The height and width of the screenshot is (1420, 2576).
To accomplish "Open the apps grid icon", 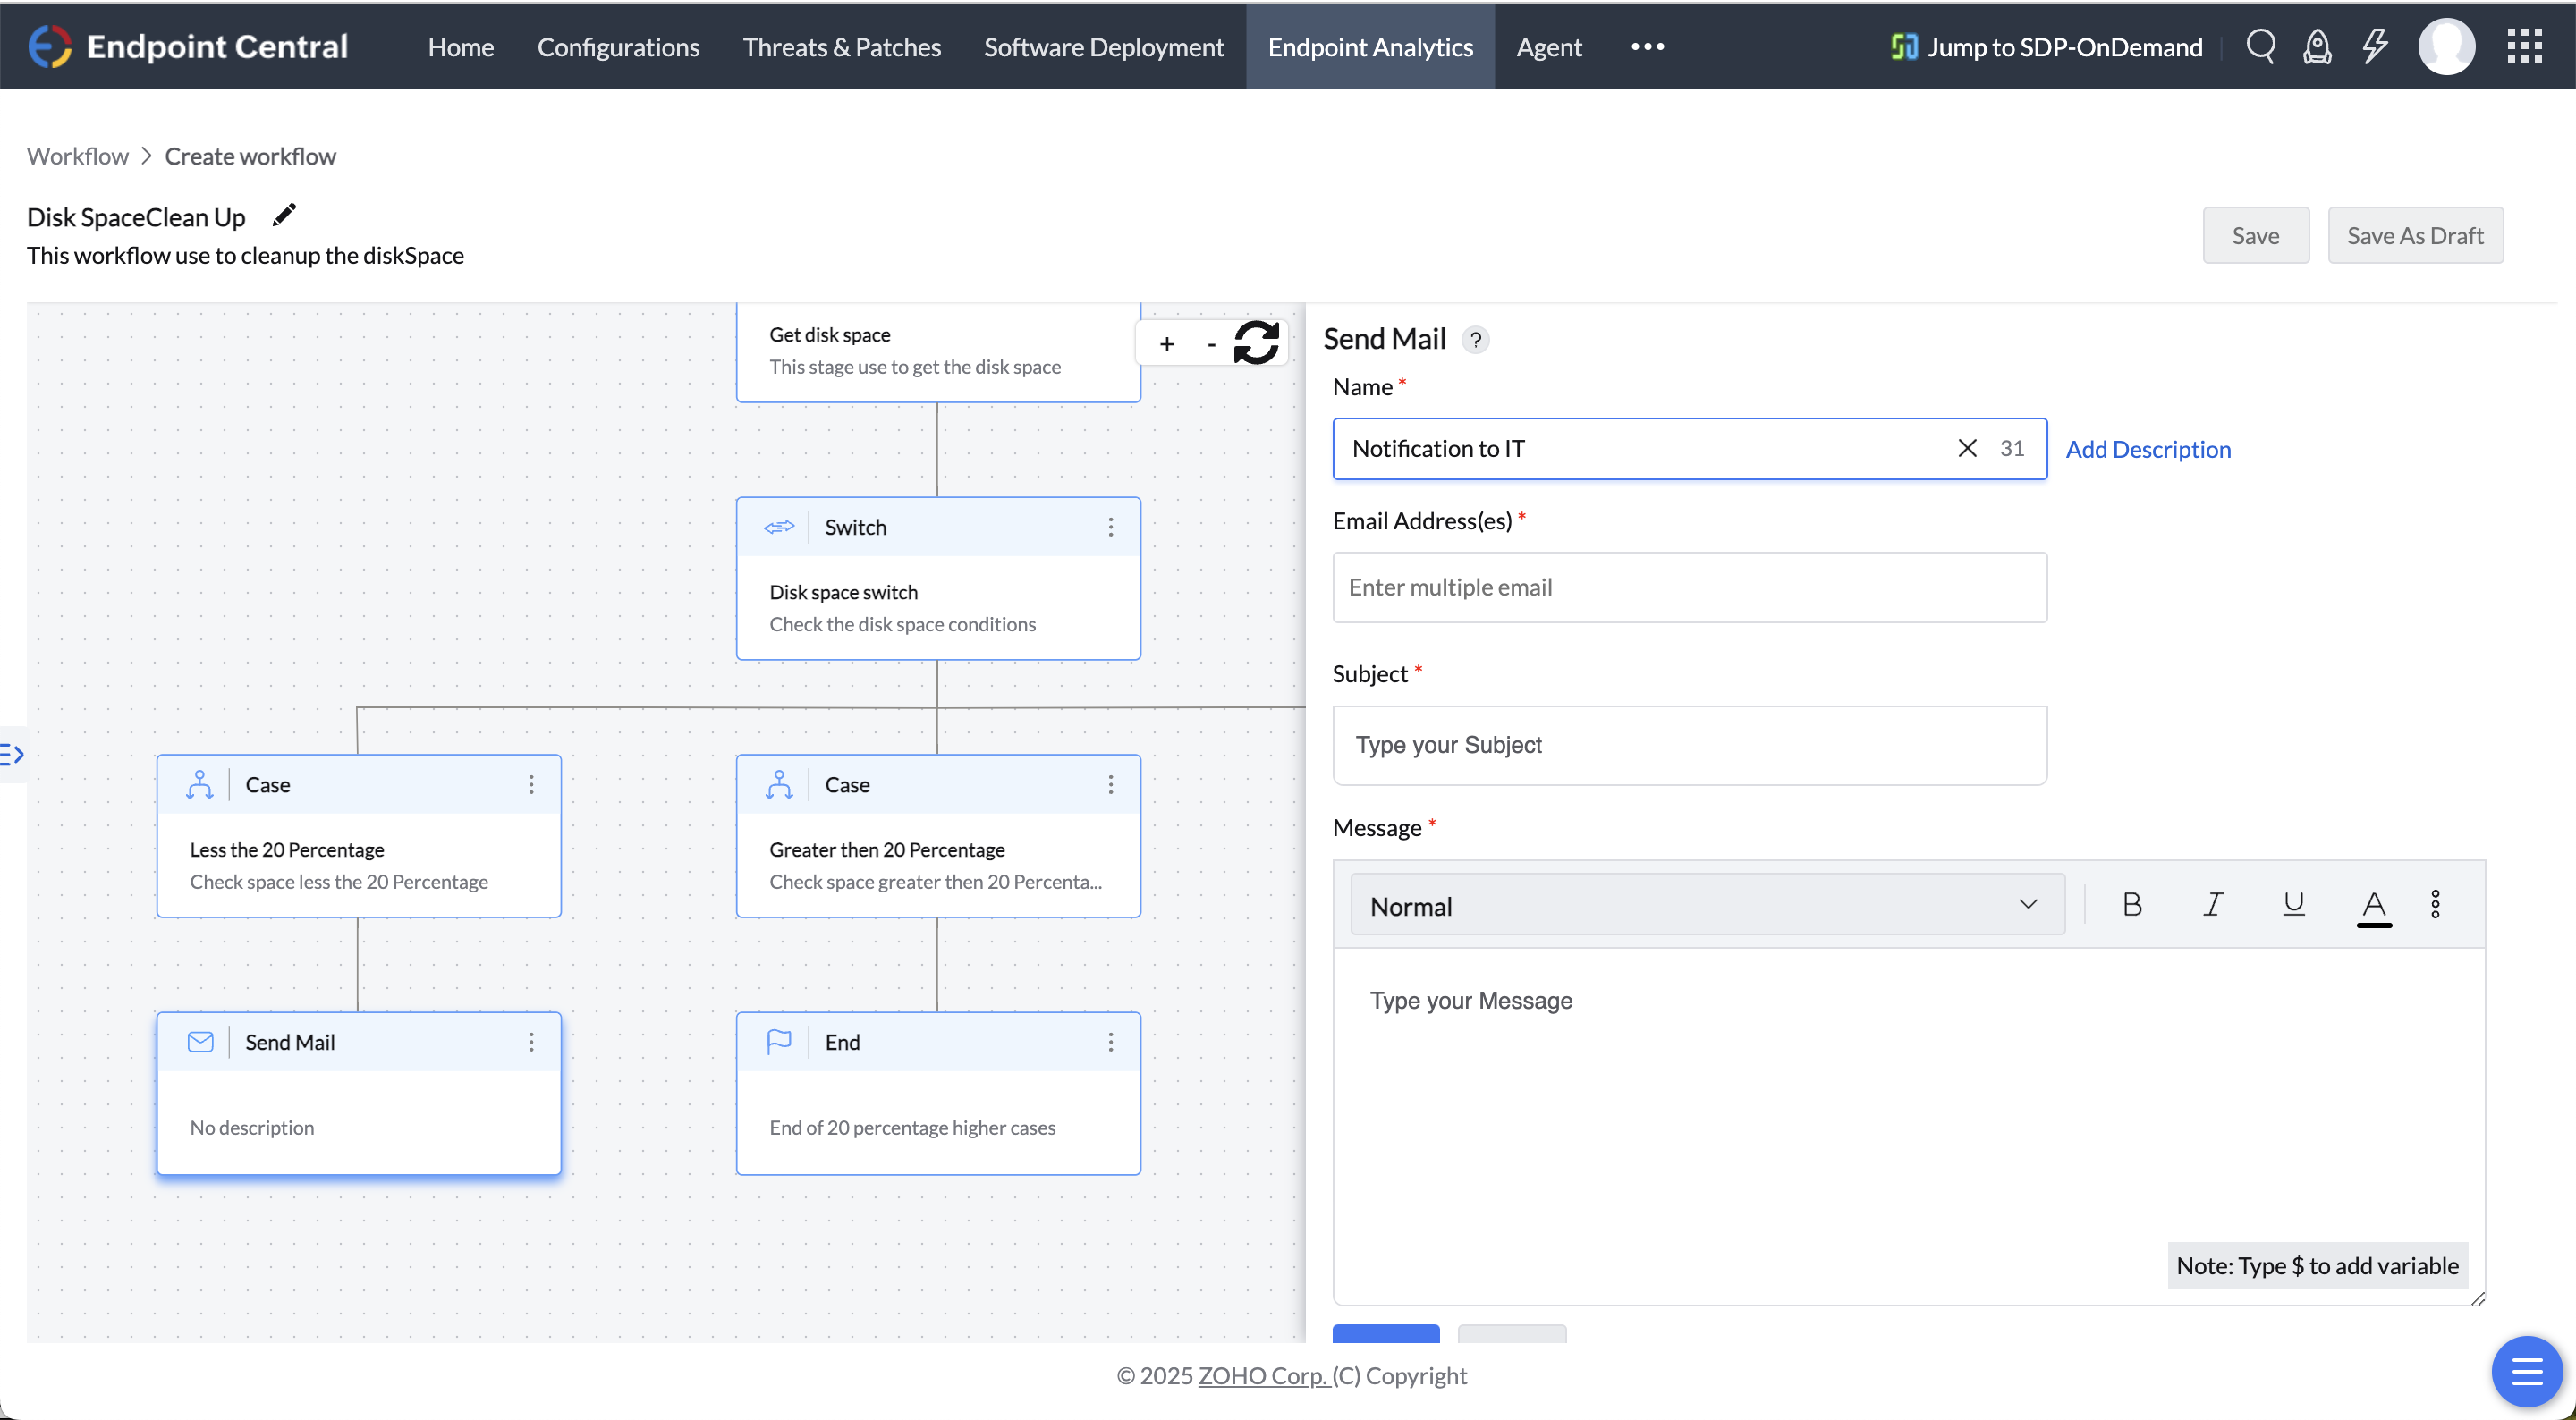I will click(x=2524, y=46).
